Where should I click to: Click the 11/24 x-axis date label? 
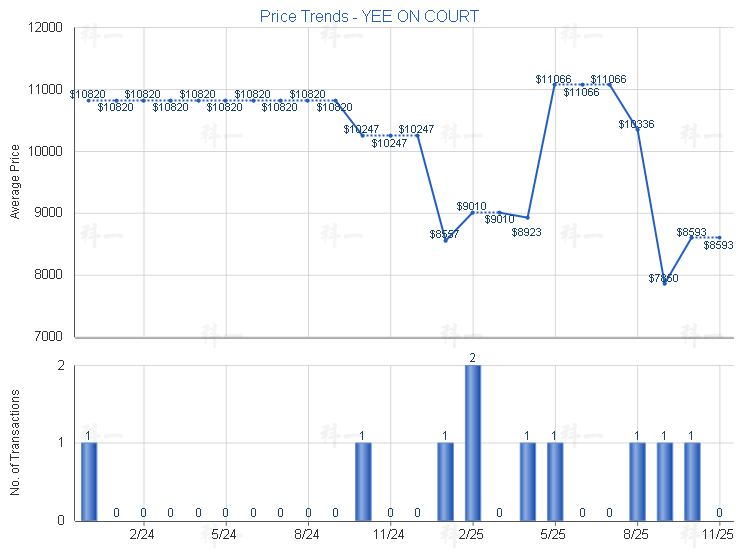tap(390, 535)
